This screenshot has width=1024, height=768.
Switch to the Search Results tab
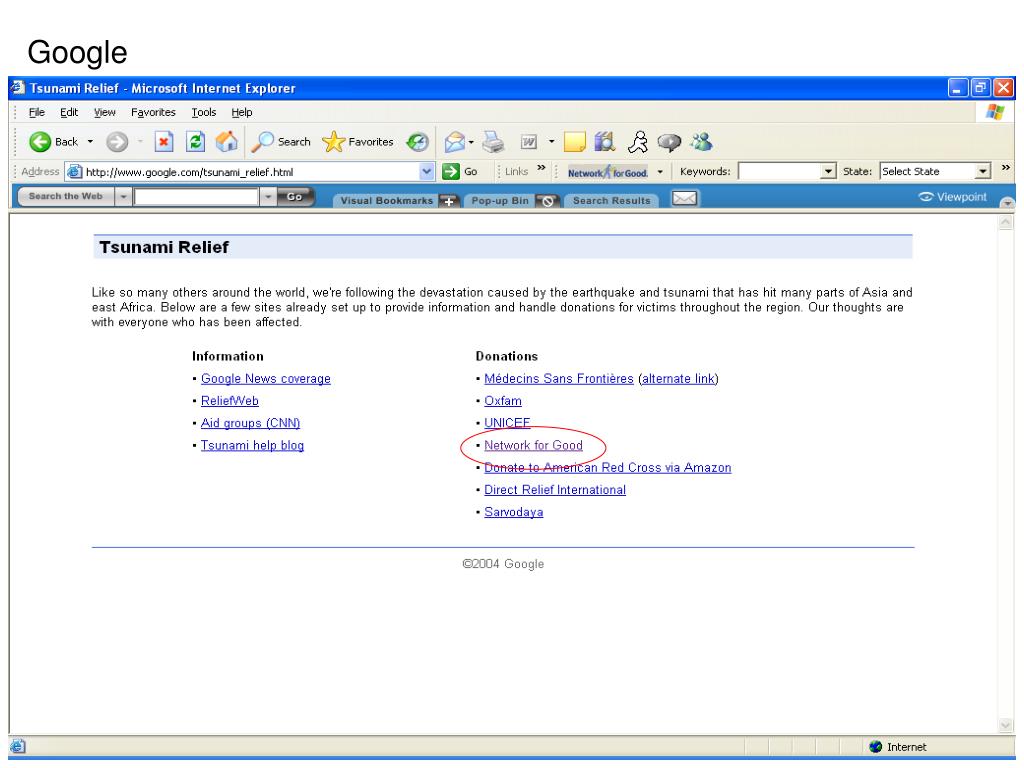point(612,201)
